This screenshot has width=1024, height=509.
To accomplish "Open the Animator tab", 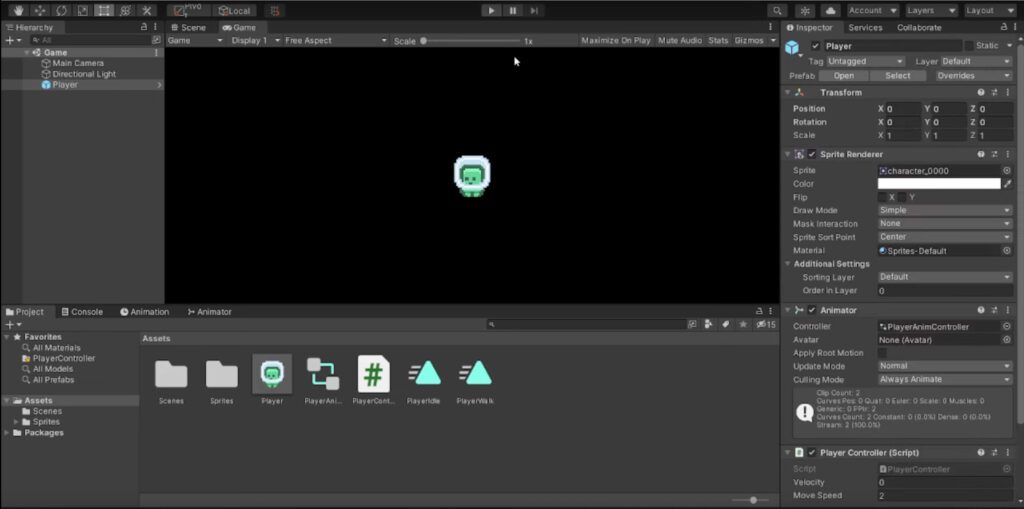I will click(210, 312).
